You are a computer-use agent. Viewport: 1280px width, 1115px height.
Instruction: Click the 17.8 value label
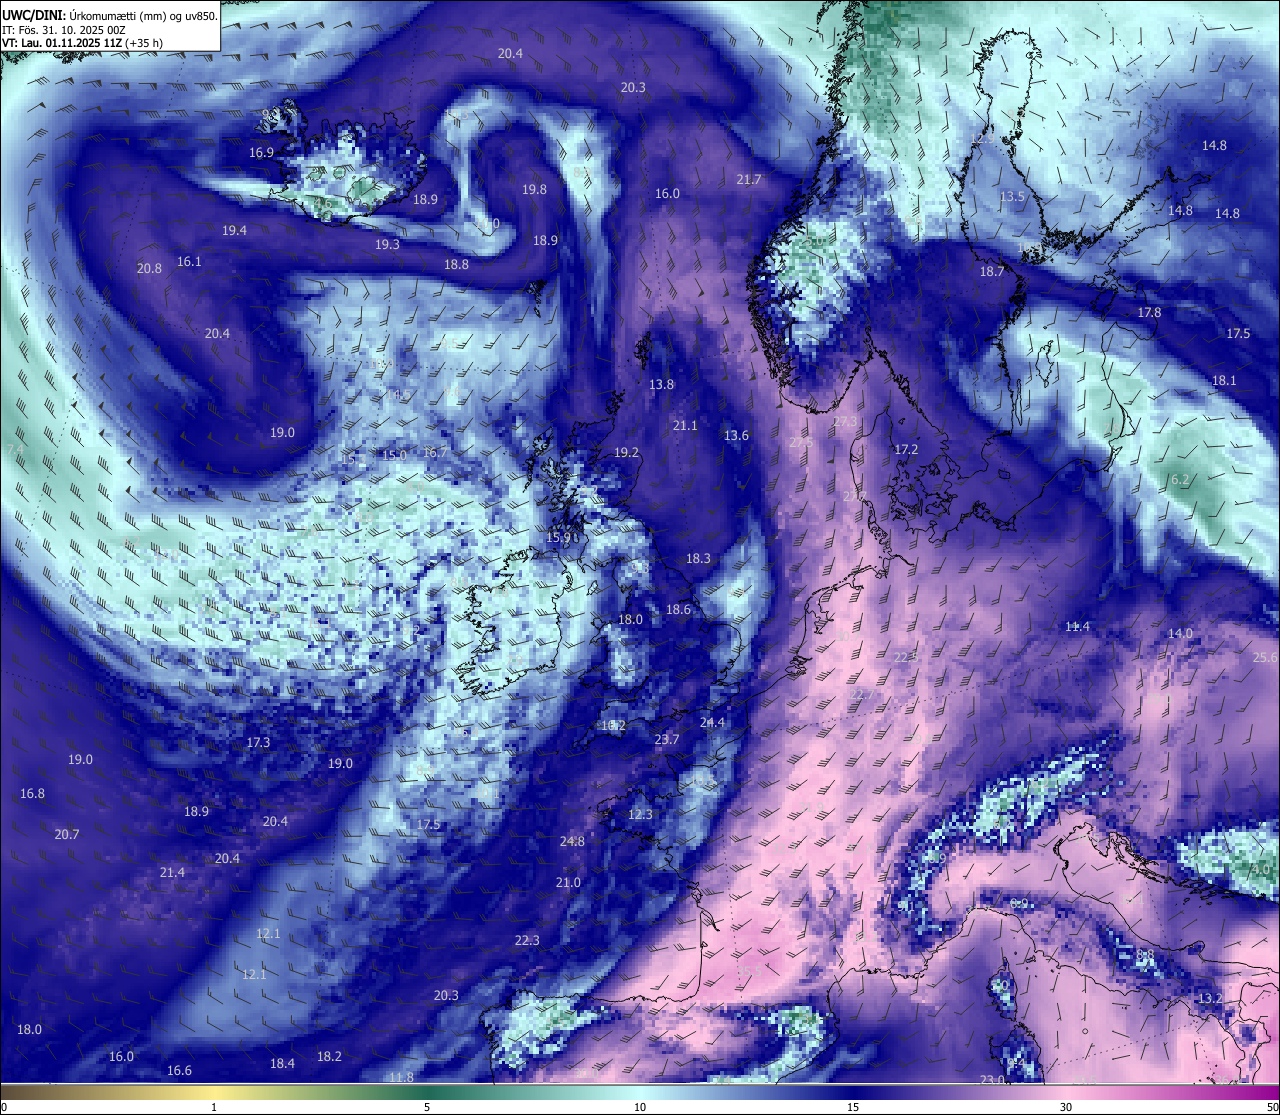point(1149,313)
